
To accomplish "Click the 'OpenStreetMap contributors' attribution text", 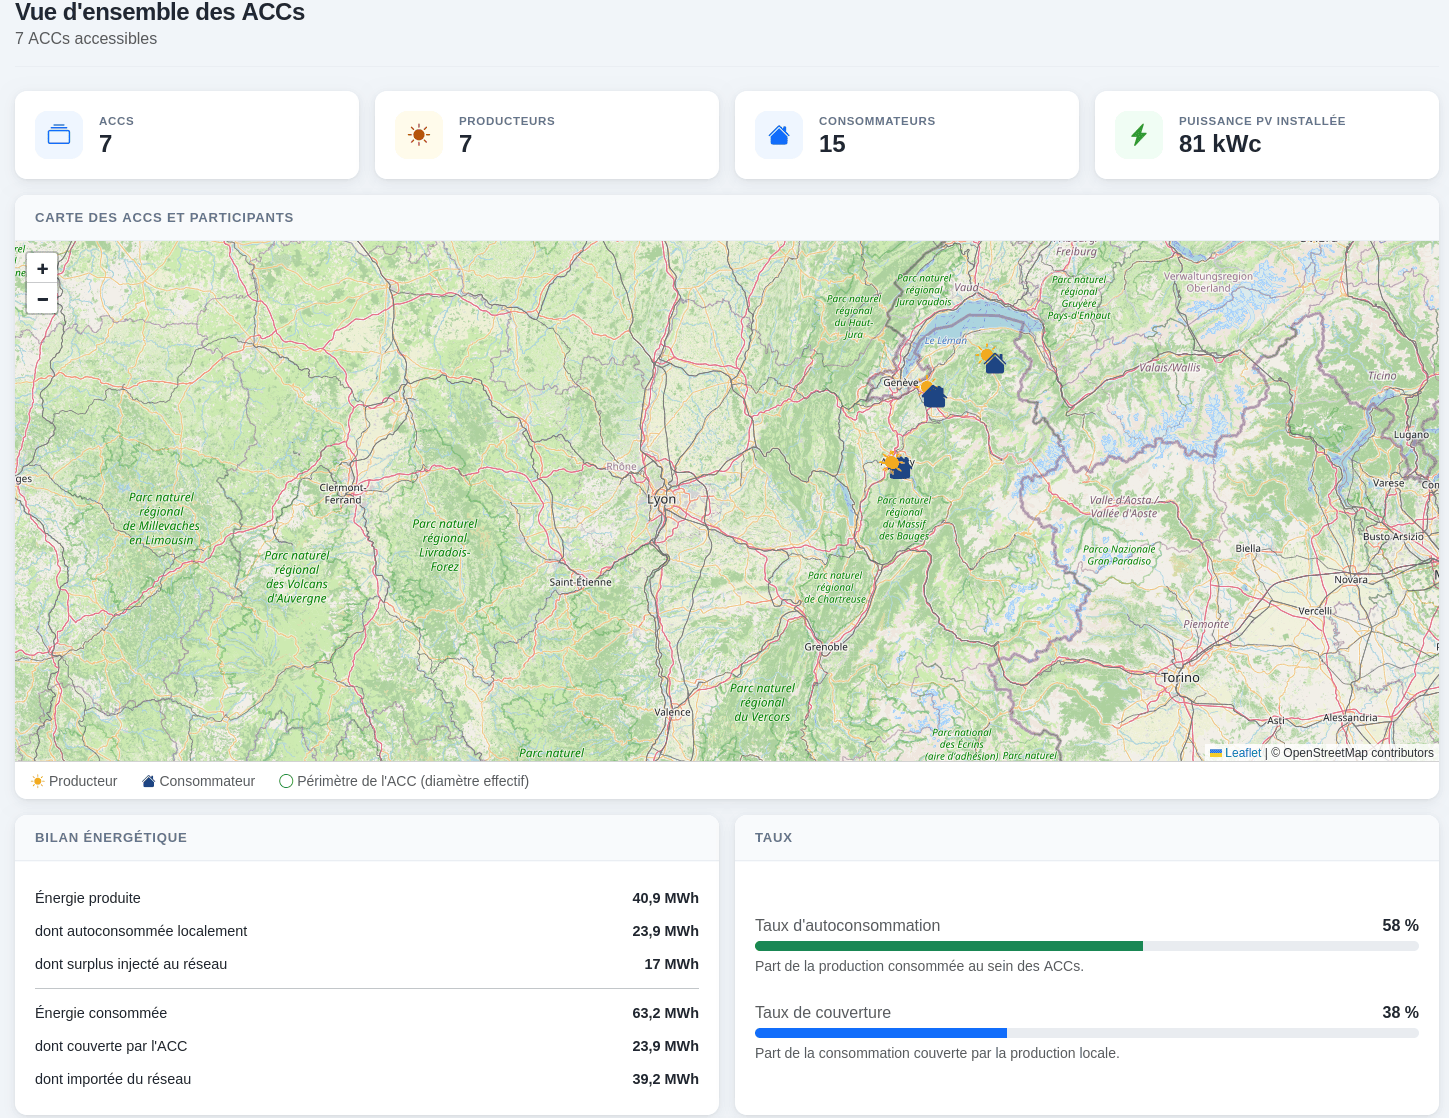I will coord(1358,753).
